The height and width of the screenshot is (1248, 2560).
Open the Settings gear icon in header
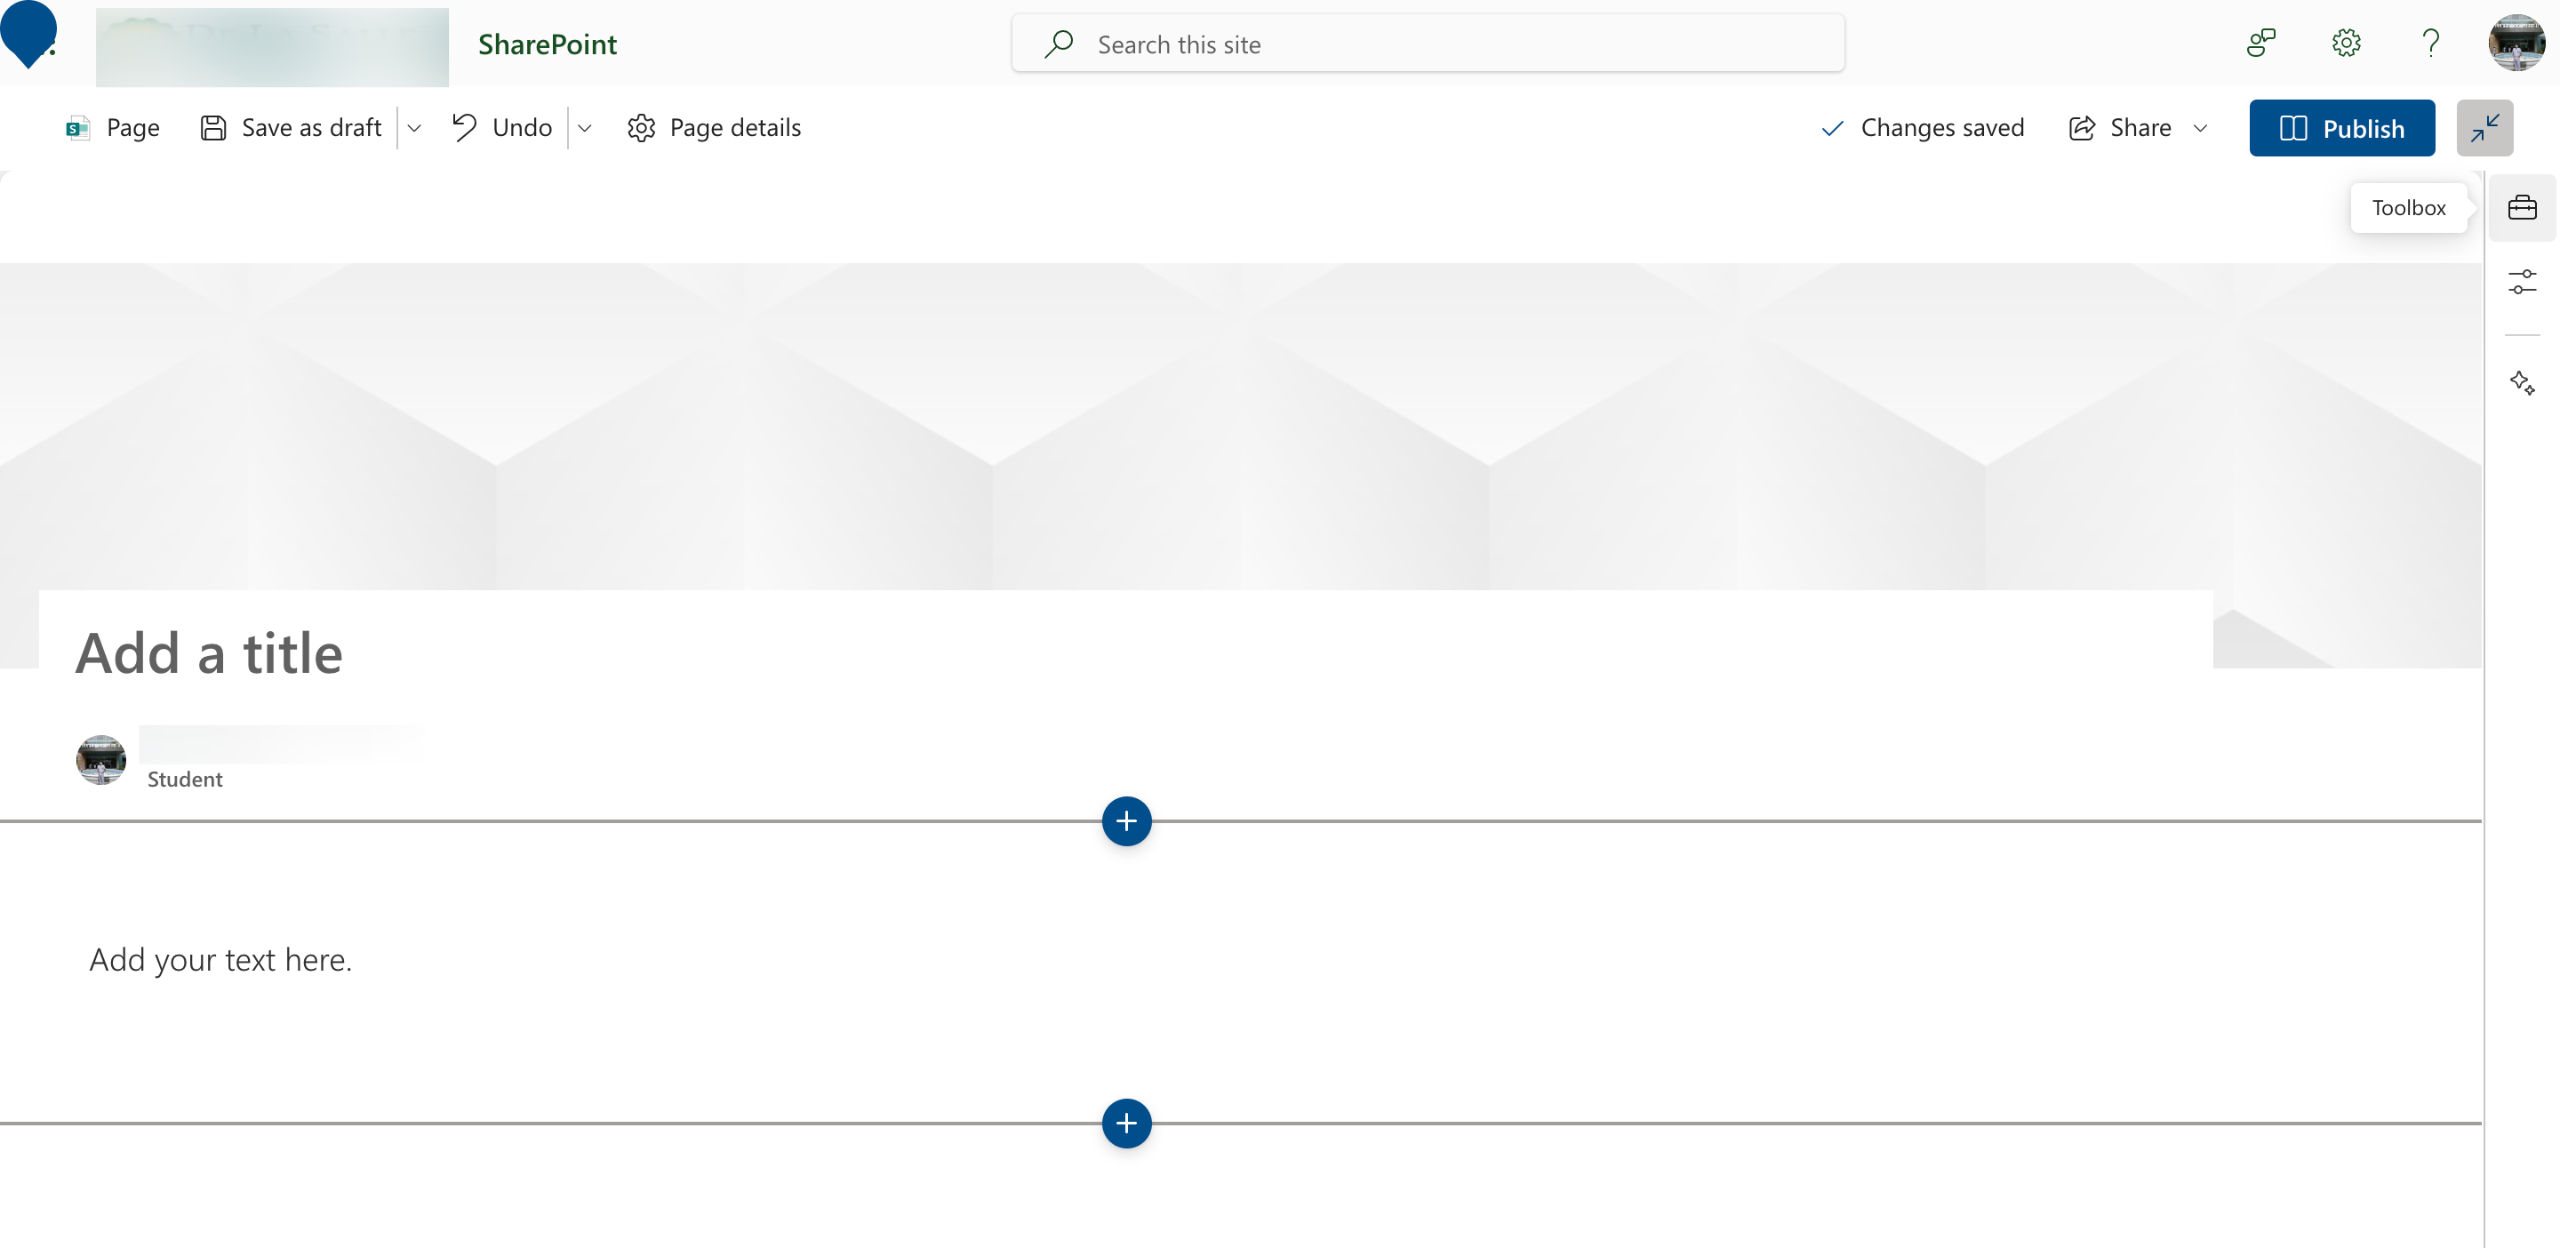tap(2346, 43)
